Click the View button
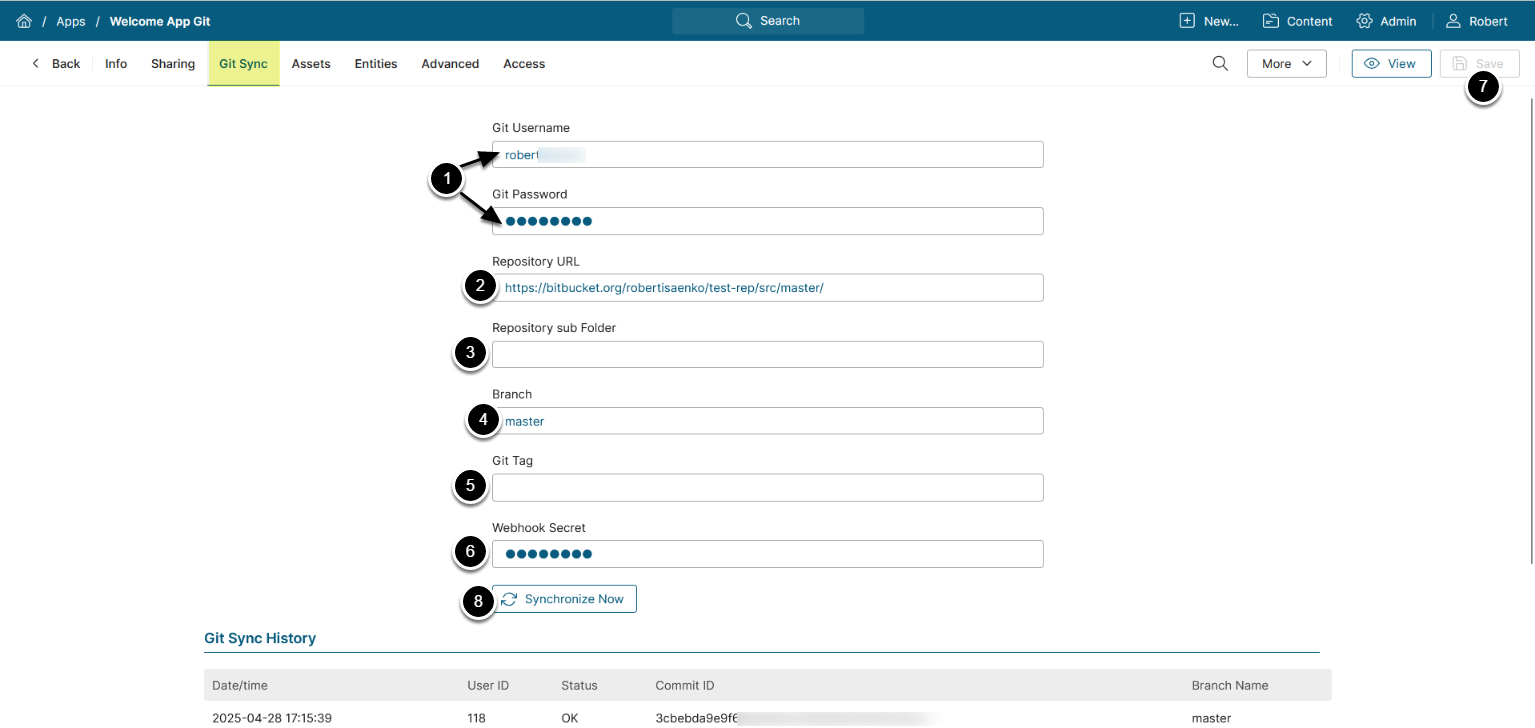 pos(1391,63)
